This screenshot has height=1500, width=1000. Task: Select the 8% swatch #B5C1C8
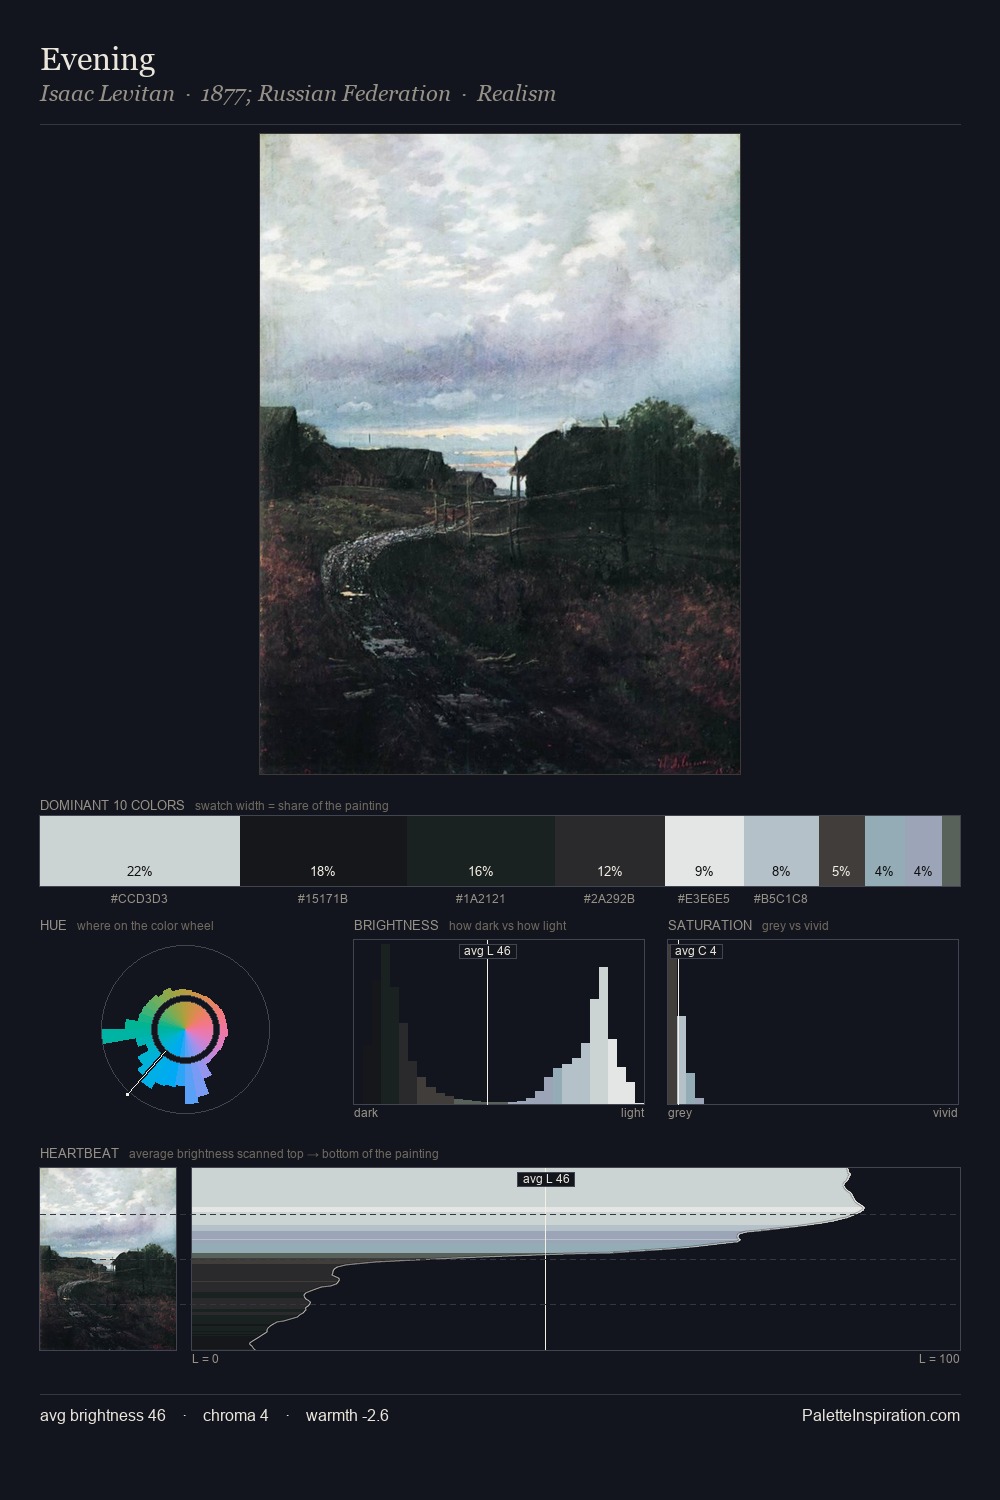coord(781,851)
